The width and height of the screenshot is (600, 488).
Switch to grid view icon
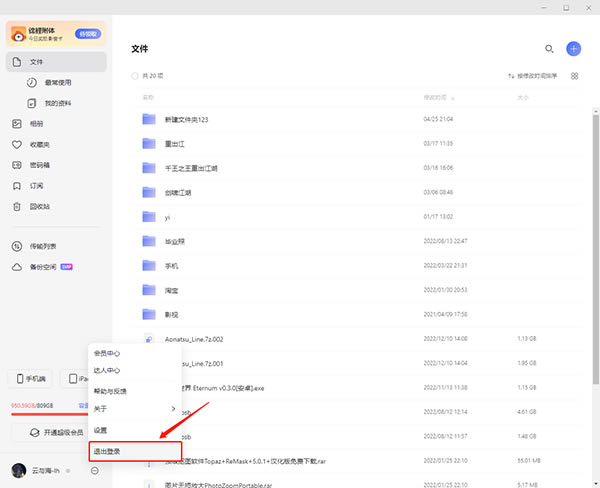pyautogui.click(x=574, y=76)
